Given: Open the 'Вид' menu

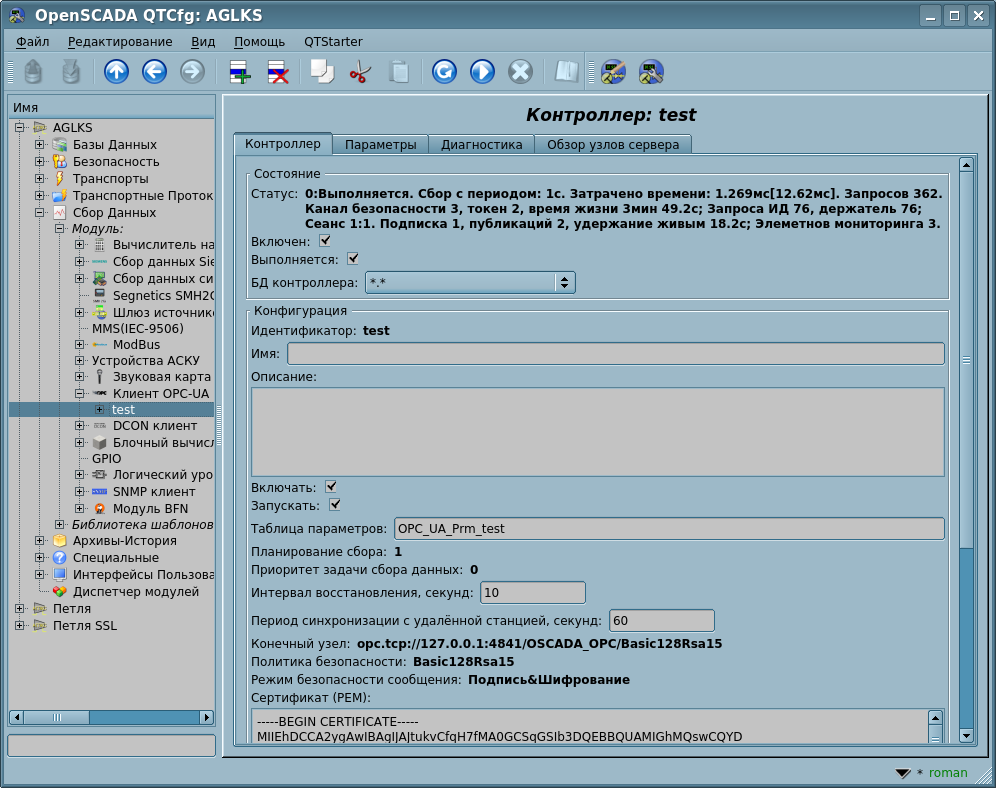Looking at the screenshot, I should pyautogui.click(x=203, y=42).
